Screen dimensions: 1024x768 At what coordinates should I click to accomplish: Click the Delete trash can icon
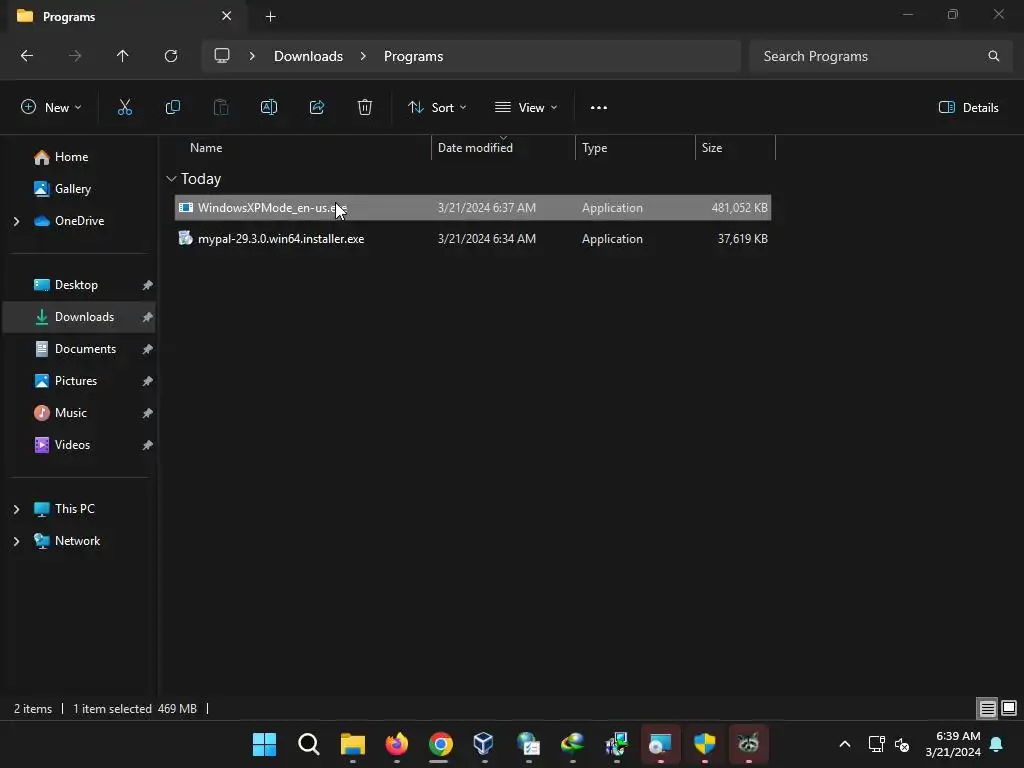pyautogui.click(x=365, y=108)
